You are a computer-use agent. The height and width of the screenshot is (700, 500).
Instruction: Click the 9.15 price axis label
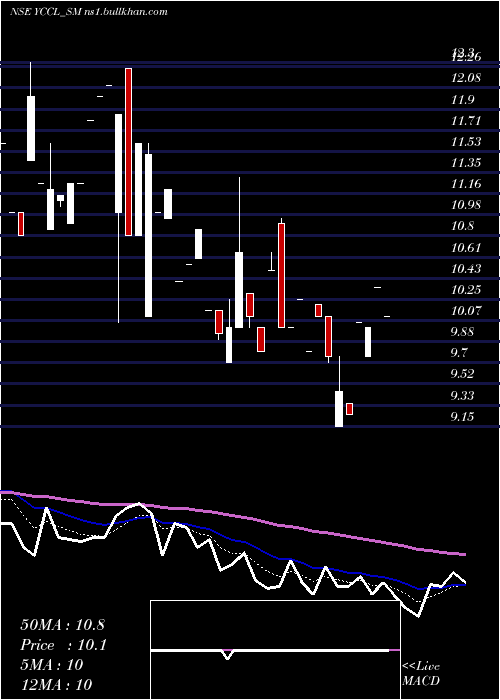click(462, 417)
